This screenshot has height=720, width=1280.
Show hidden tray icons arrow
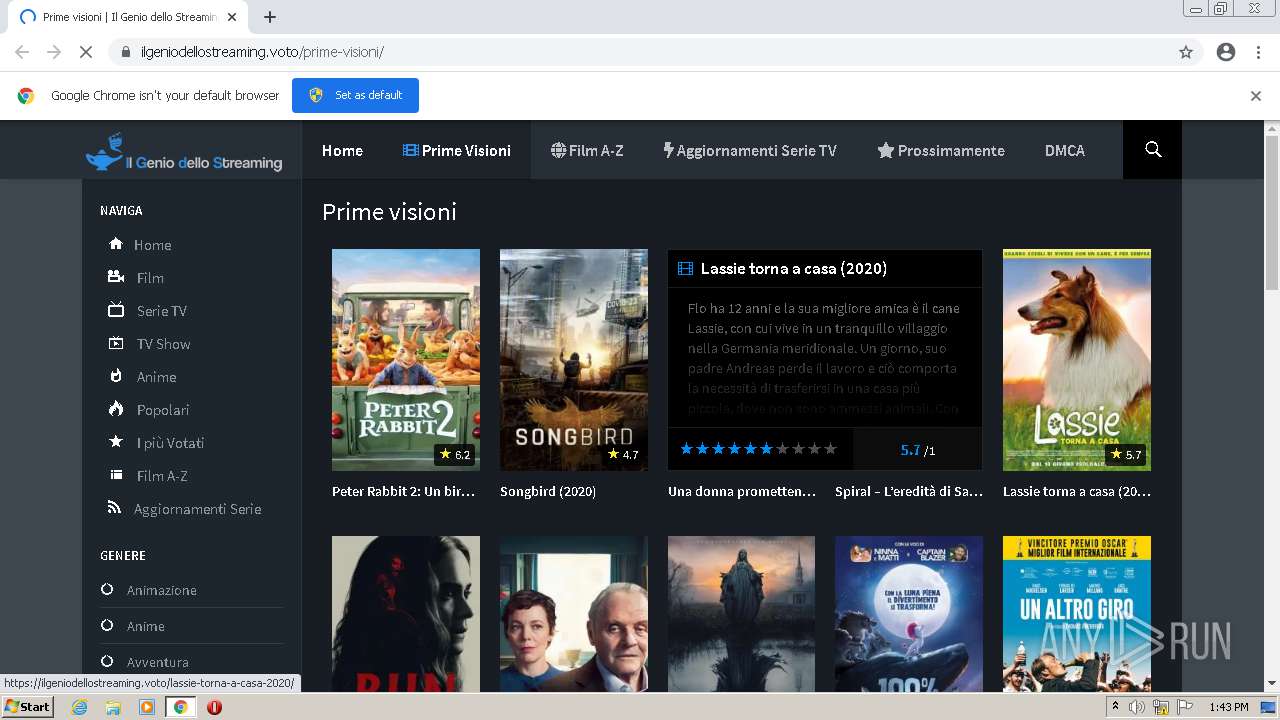tap(1115, 707)
